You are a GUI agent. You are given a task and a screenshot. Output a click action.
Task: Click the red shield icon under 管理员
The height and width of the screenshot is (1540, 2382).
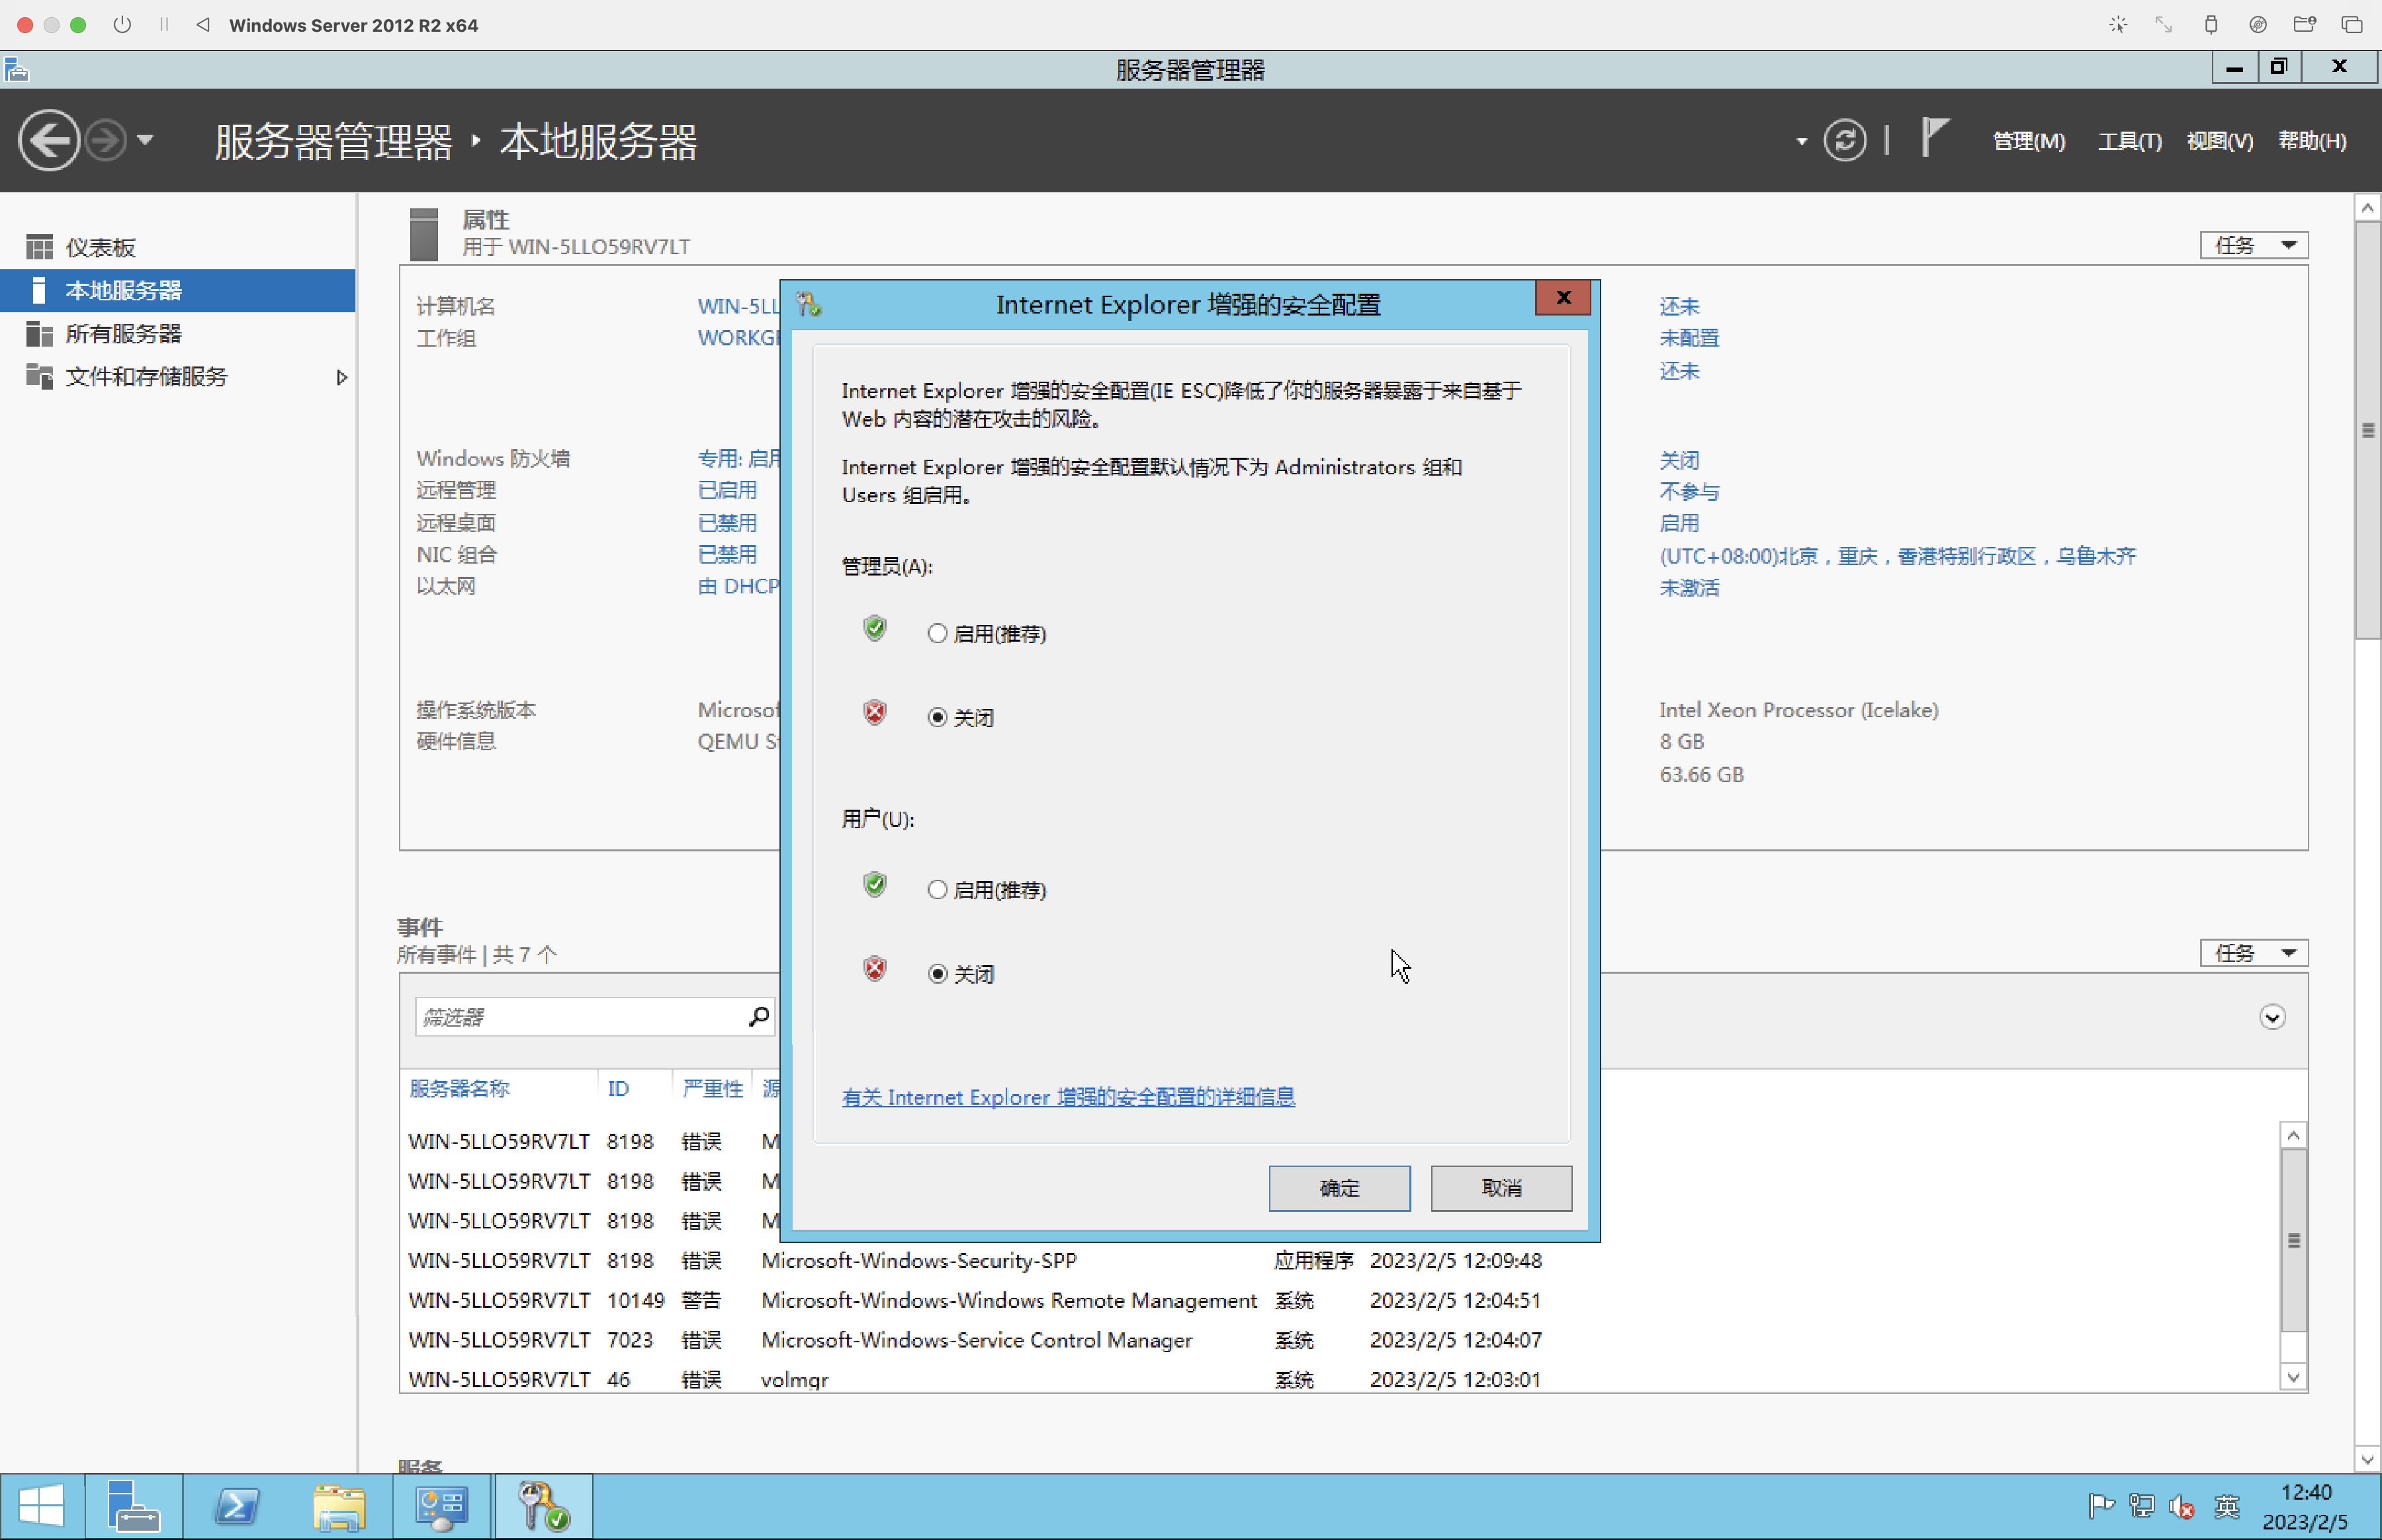tap(875, 712)
